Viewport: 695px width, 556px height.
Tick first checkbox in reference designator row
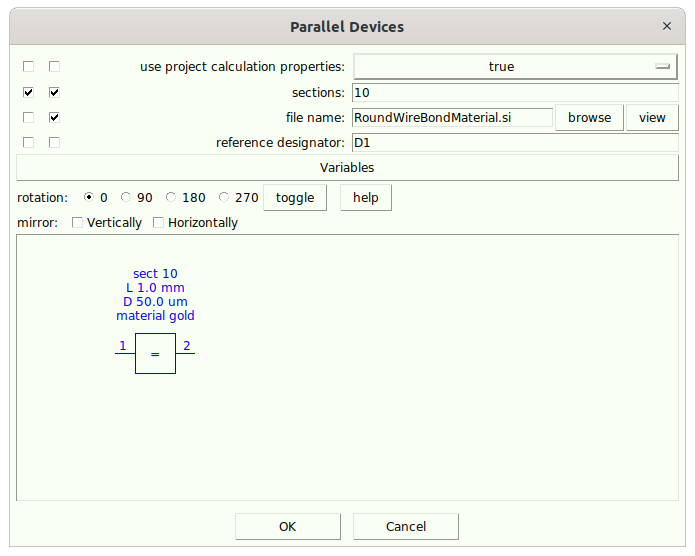click(28, 142)
